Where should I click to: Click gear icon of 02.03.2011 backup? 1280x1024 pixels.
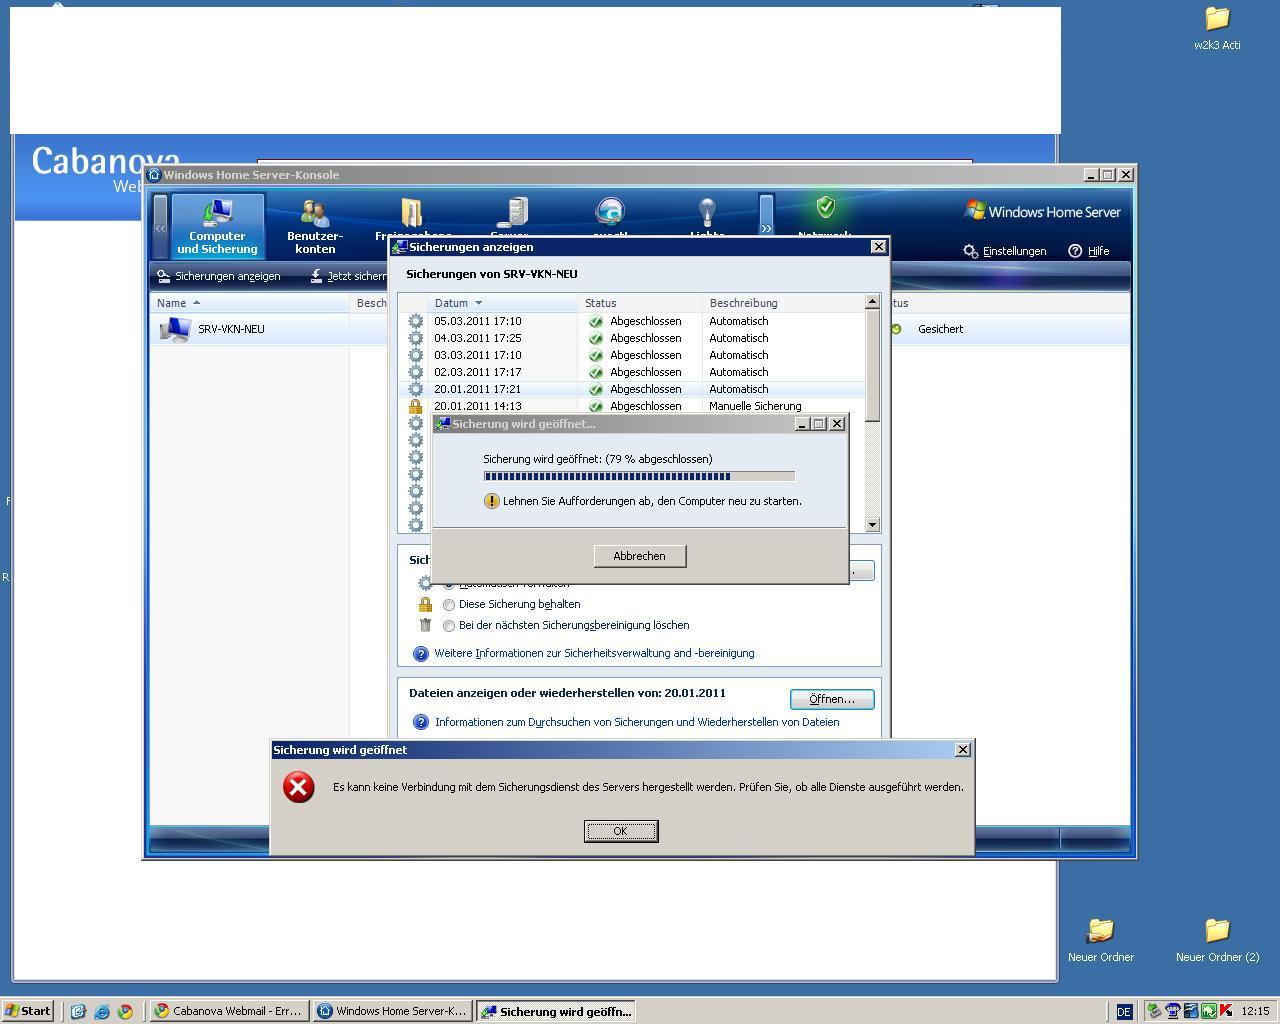[x=415, y=372]
